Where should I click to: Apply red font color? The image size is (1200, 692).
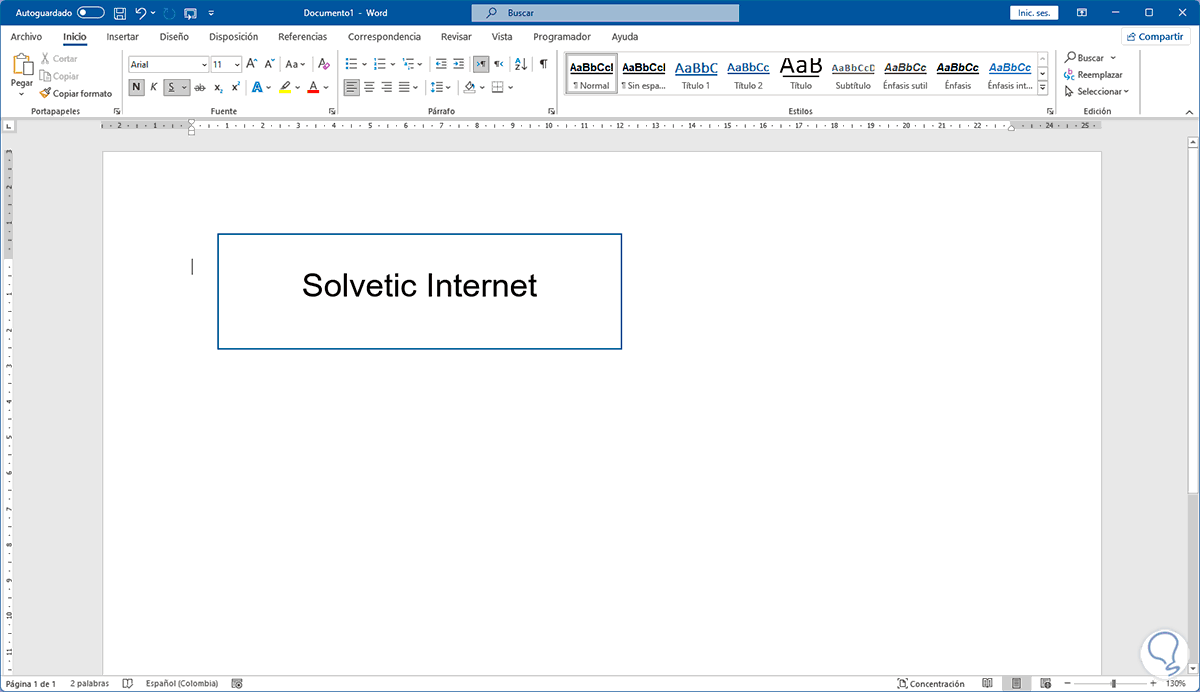[x=313, y=88]
